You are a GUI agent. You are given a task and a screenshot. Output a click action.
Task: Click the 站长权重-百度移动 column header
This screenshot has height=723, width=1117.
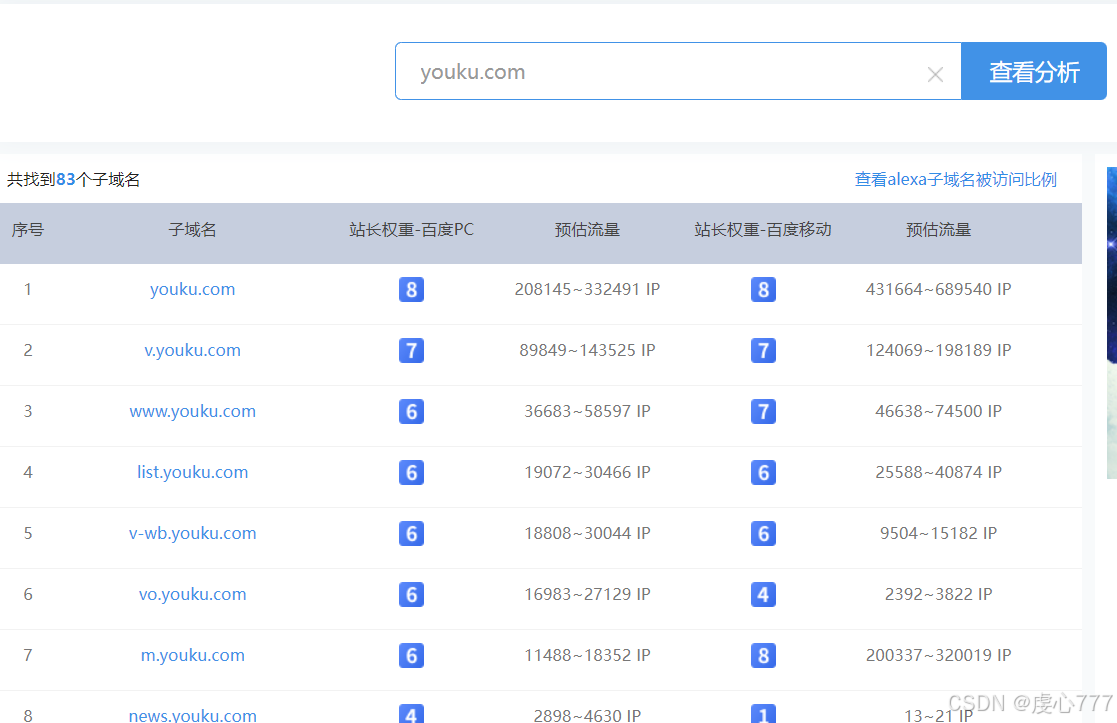[x=763, y=229]
